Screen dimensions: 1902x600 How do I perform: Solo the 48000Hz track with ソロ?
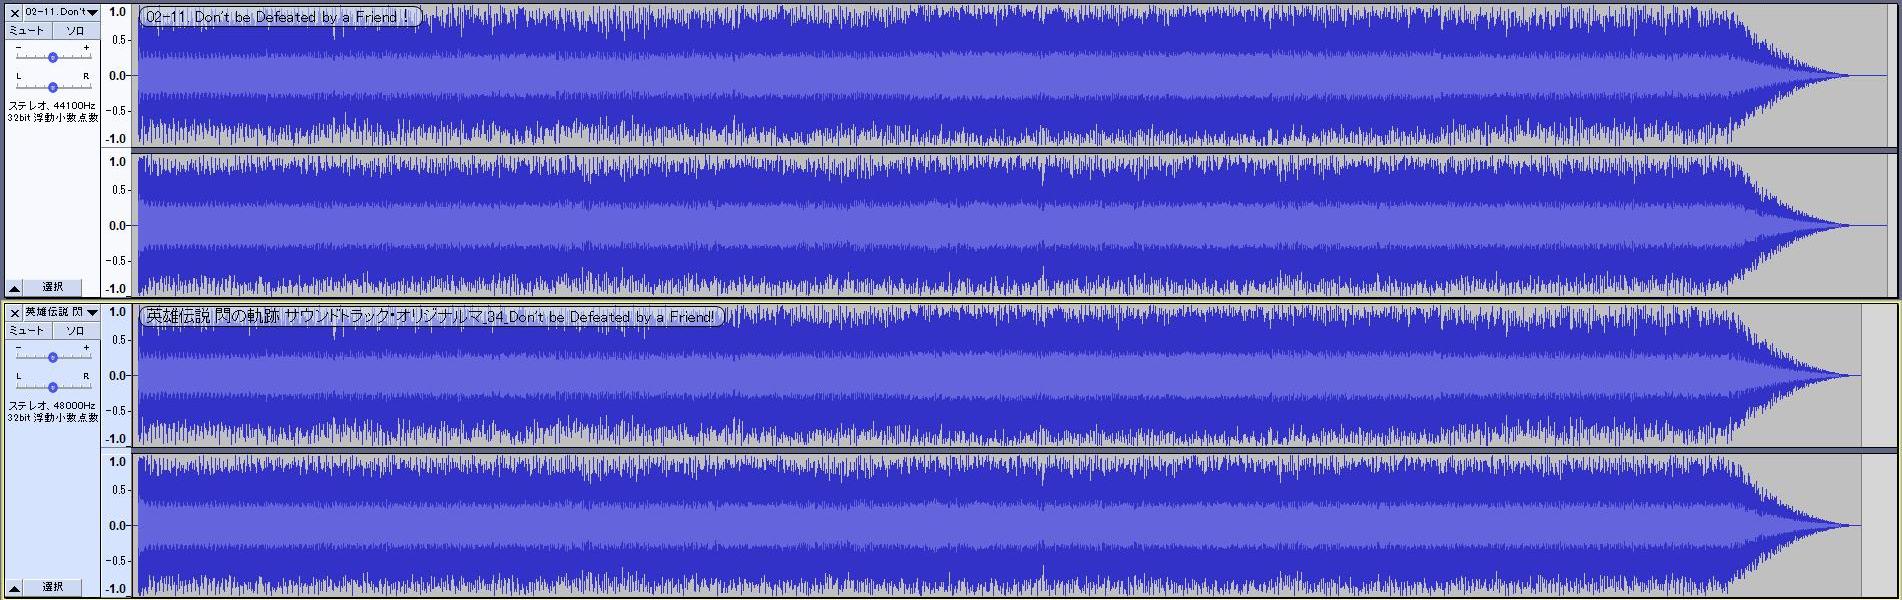tap(75, 331)
